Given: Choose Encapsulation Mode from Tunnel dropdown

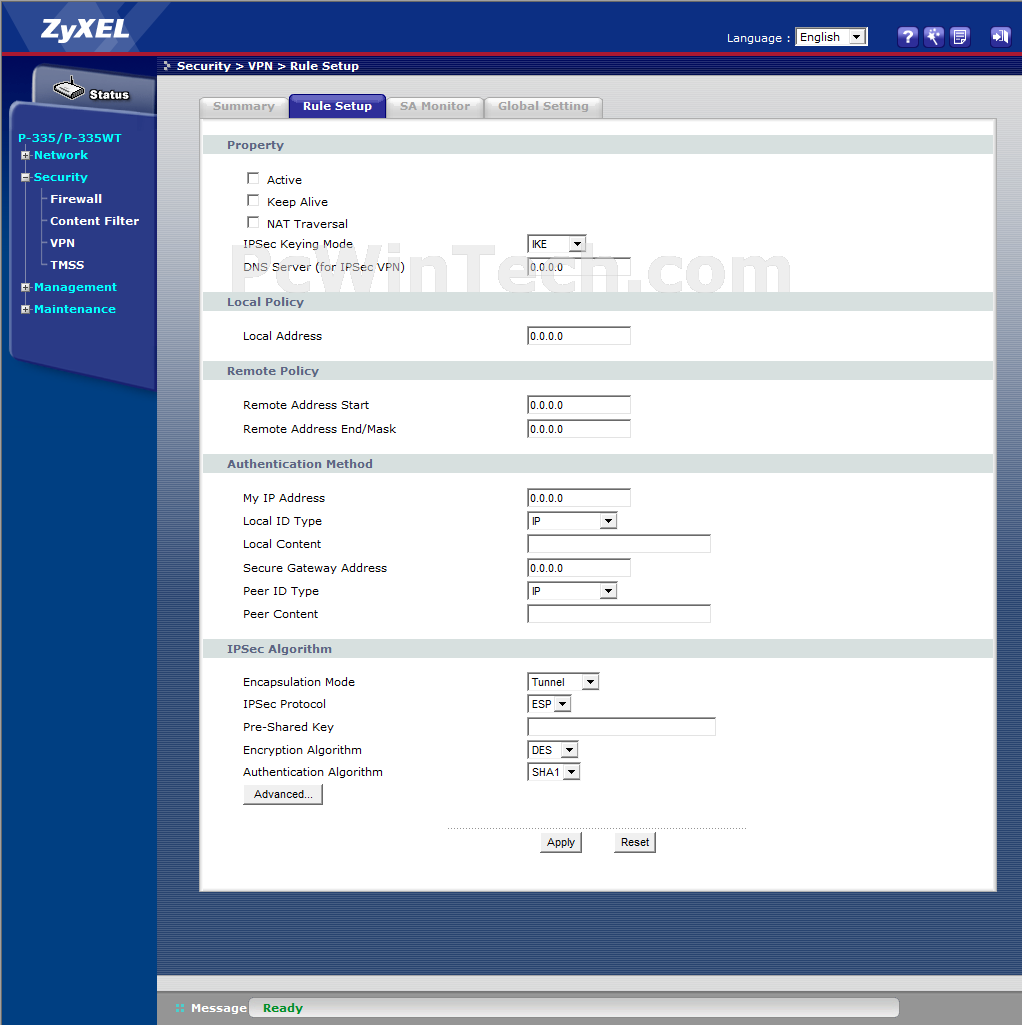Looking at the screenshot, I should (x=563, y=682).
